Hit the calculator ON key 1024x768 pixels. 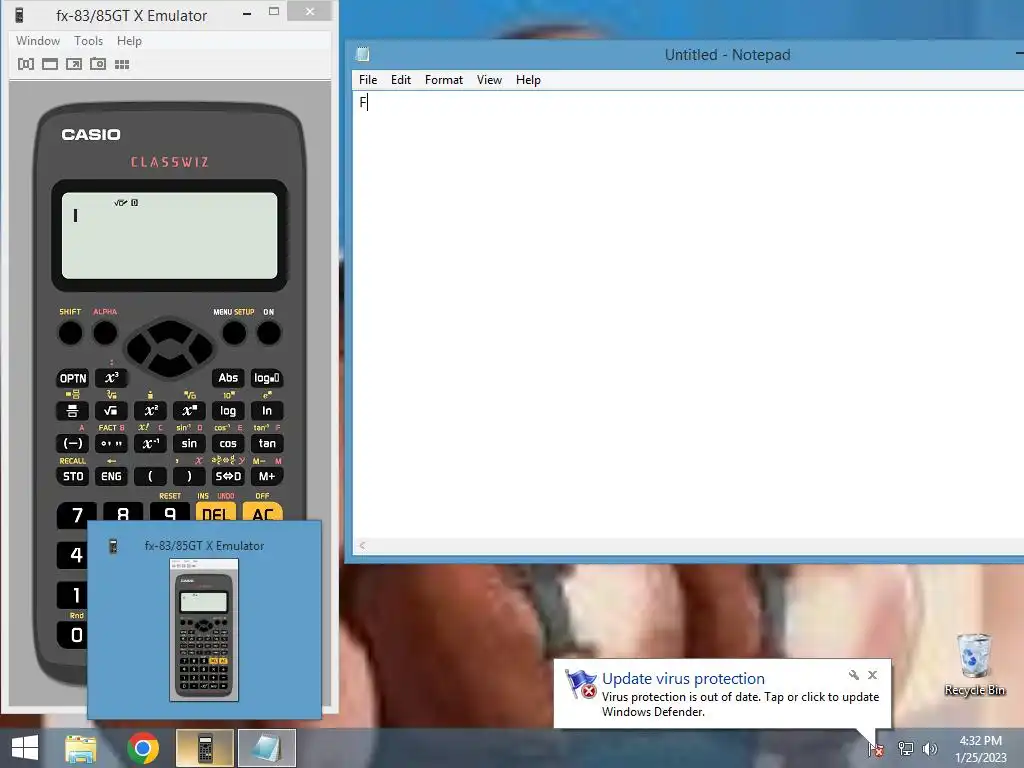click(268, 333)
